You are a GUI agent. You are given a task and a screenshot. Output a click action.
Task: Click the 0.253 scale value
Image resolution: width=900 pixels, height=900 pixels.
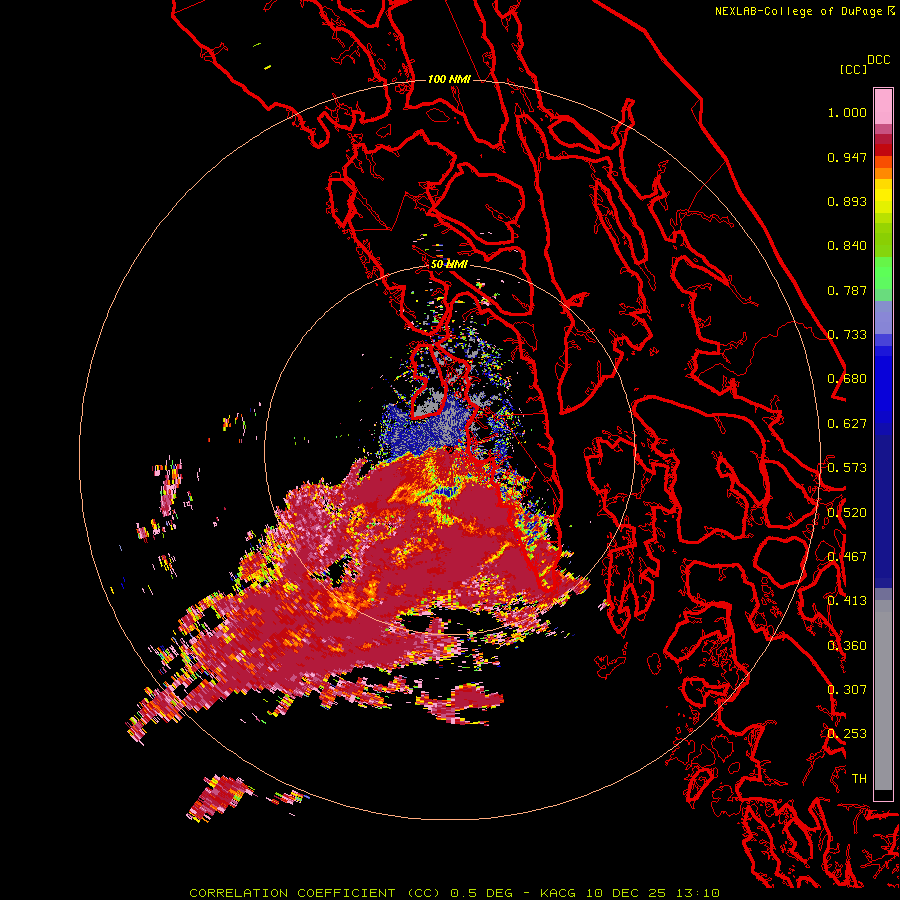[847, 734]
